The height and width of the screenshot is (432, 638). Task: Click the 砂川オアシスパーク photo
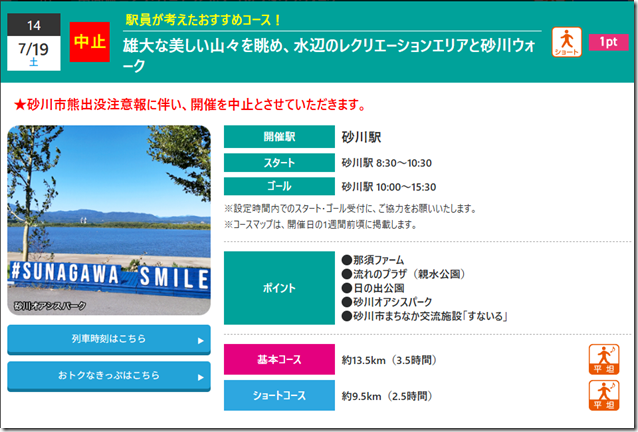(109, 220)
